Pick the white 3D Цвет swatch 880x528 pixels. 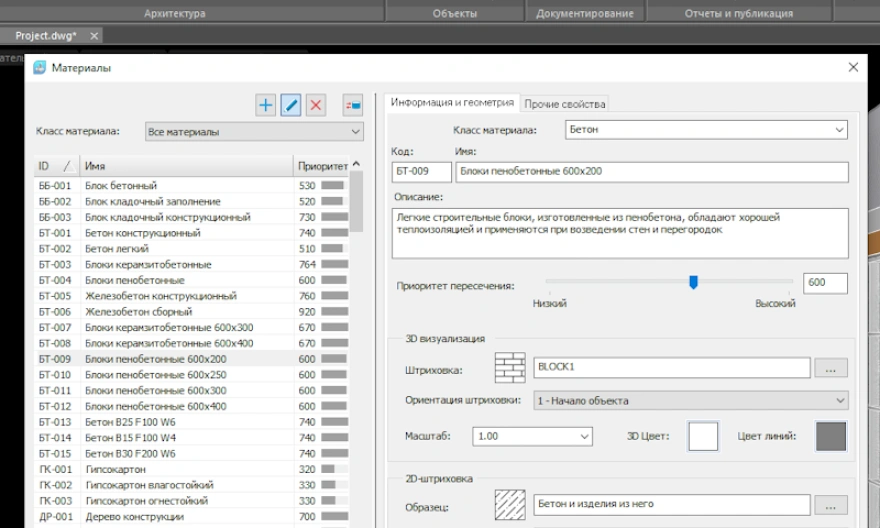coord(704,437)
